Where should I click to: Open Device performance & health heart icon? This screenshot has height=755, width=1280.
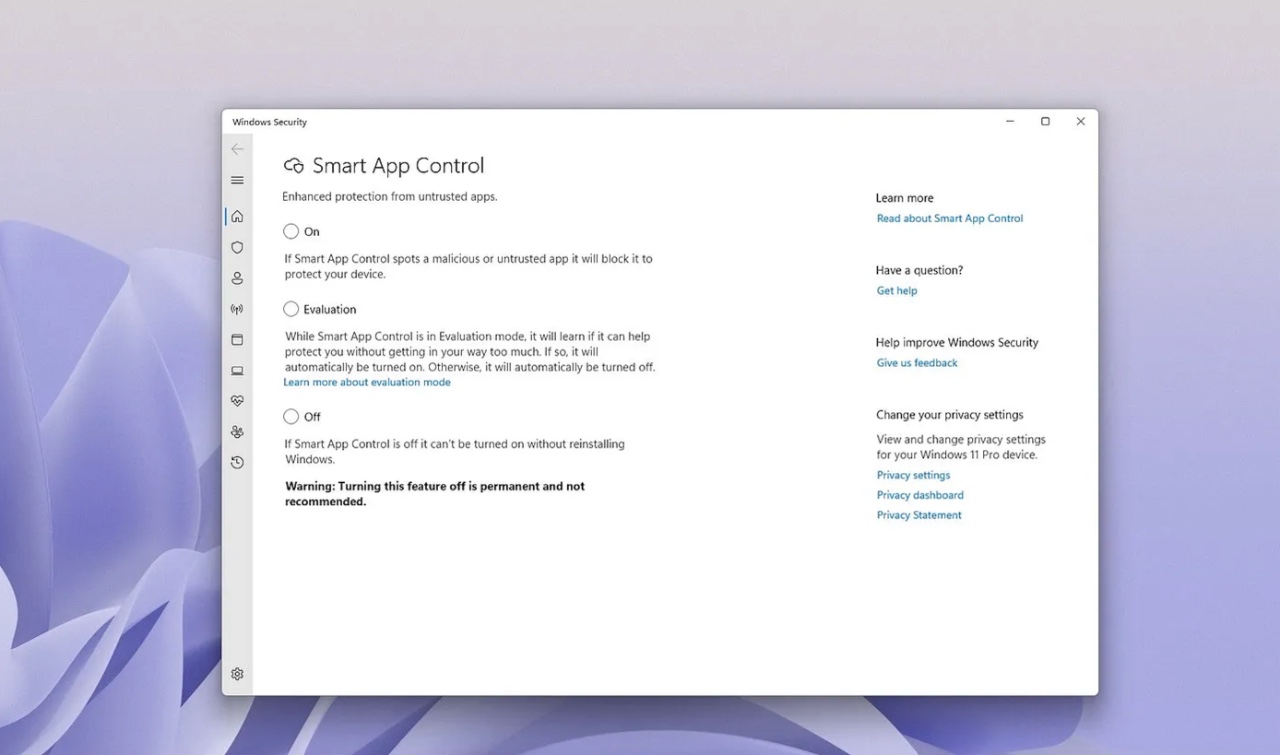237,401
